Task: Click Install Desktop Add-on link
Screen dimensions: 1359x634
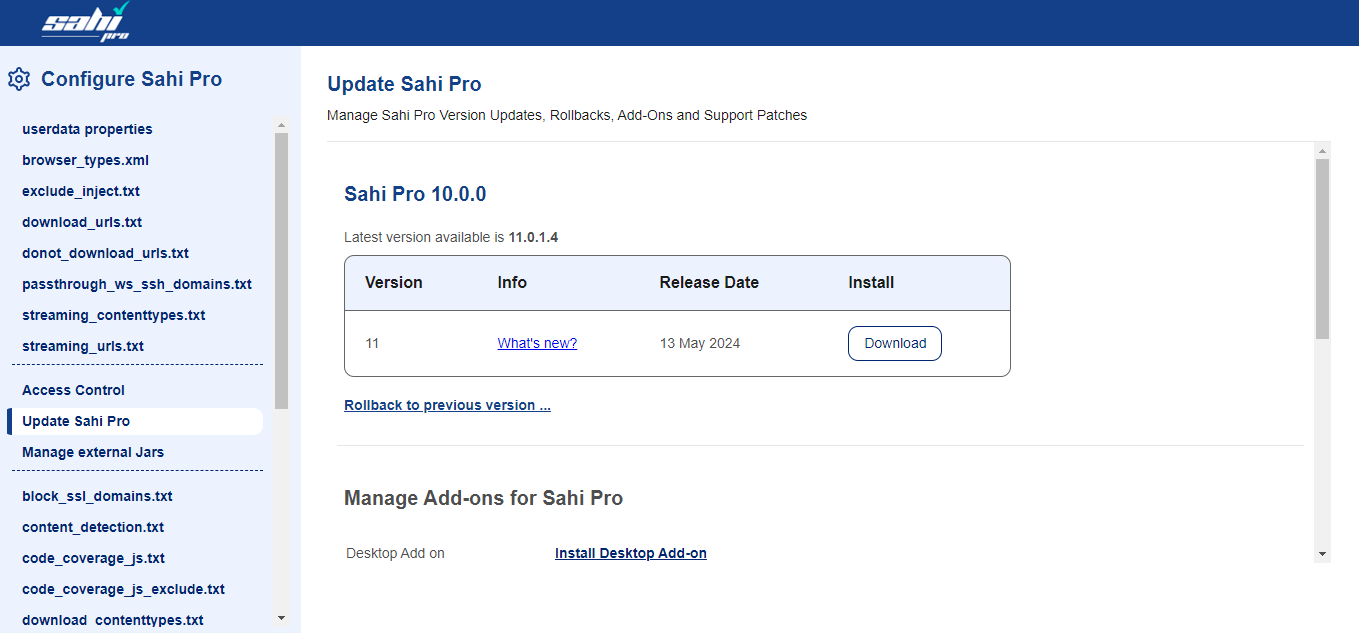Action: pyautogui.click(x=630, y=553)
